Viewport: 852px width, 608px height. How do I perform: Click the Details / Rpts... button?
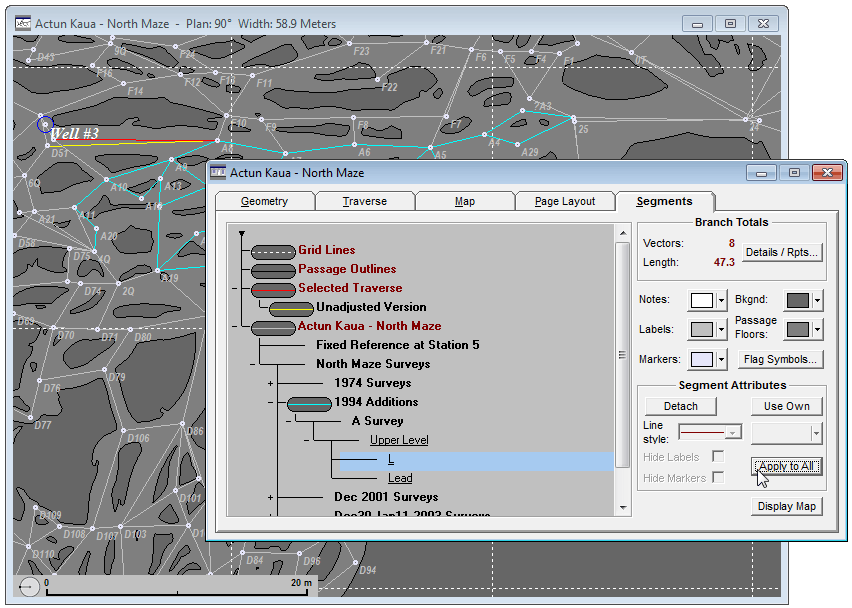coord(781,253)
